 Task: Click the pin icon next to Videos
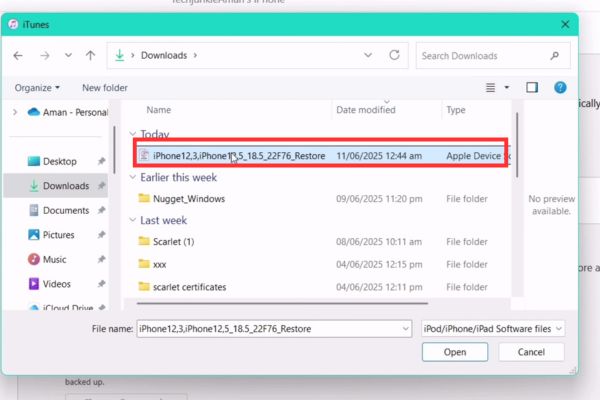point(101,284)
